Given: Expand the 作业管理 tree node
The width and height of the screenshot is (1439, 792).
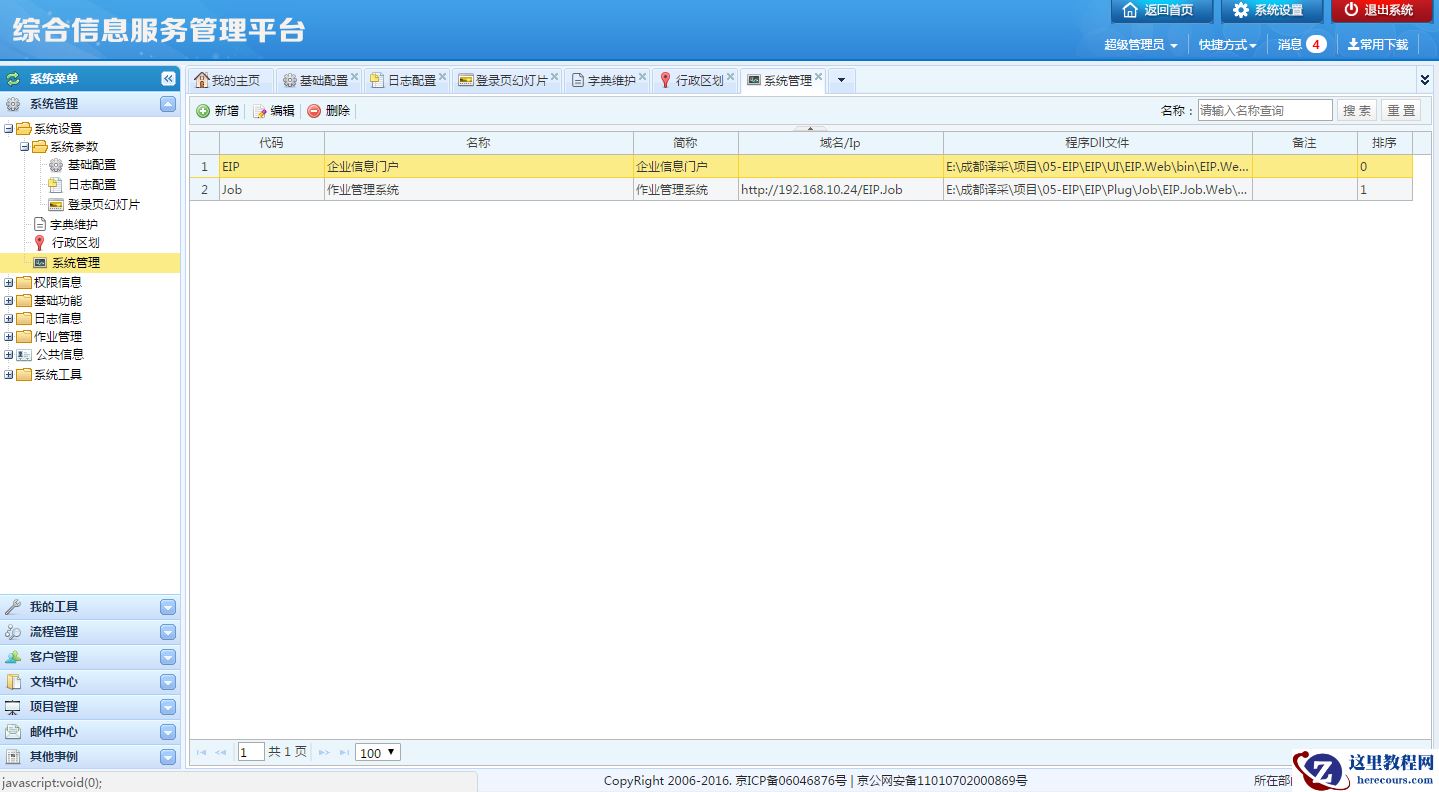Looking at the screenshot, I should point(9,337).
